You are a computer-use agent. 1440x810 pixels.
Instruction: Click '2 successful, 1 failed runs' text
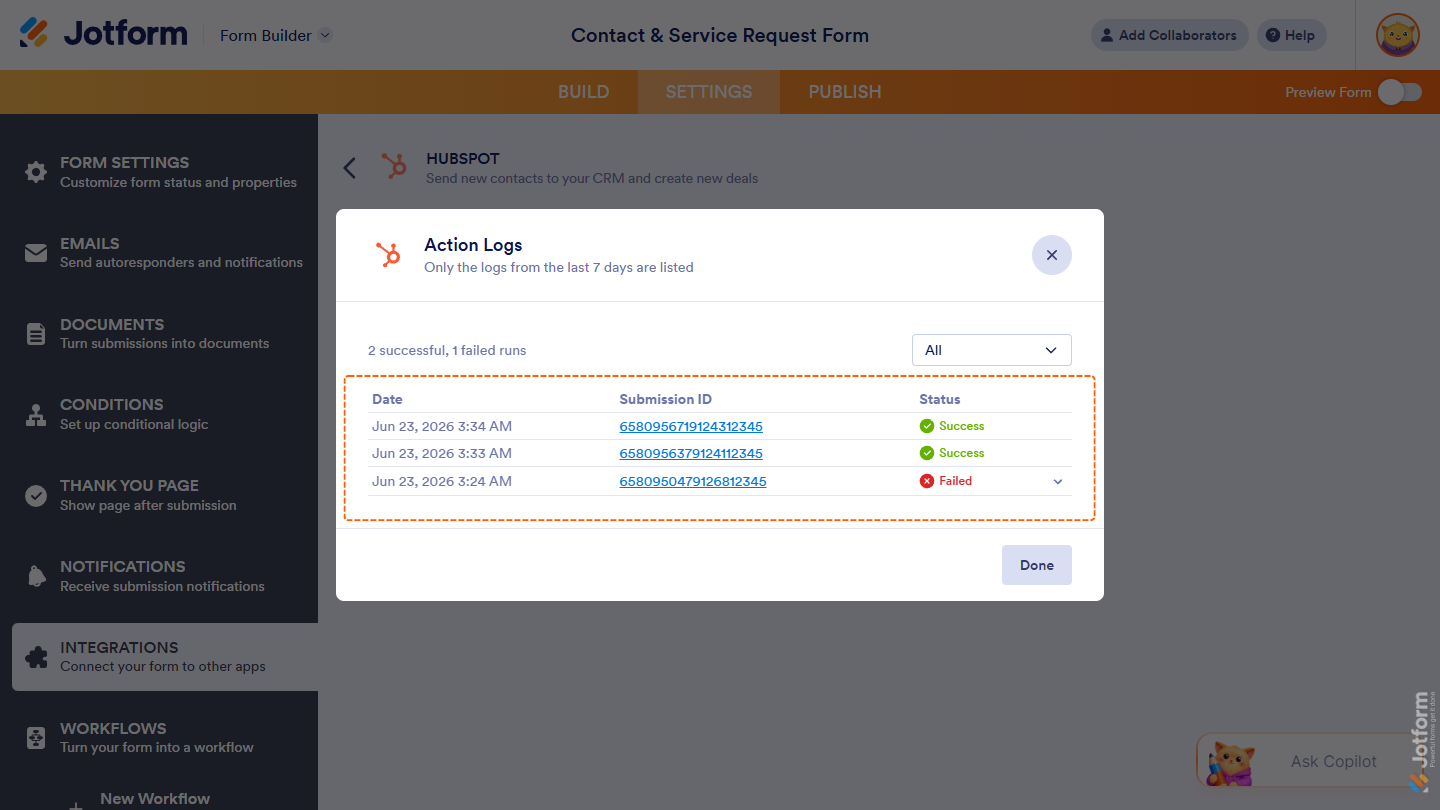click(447, 350)
